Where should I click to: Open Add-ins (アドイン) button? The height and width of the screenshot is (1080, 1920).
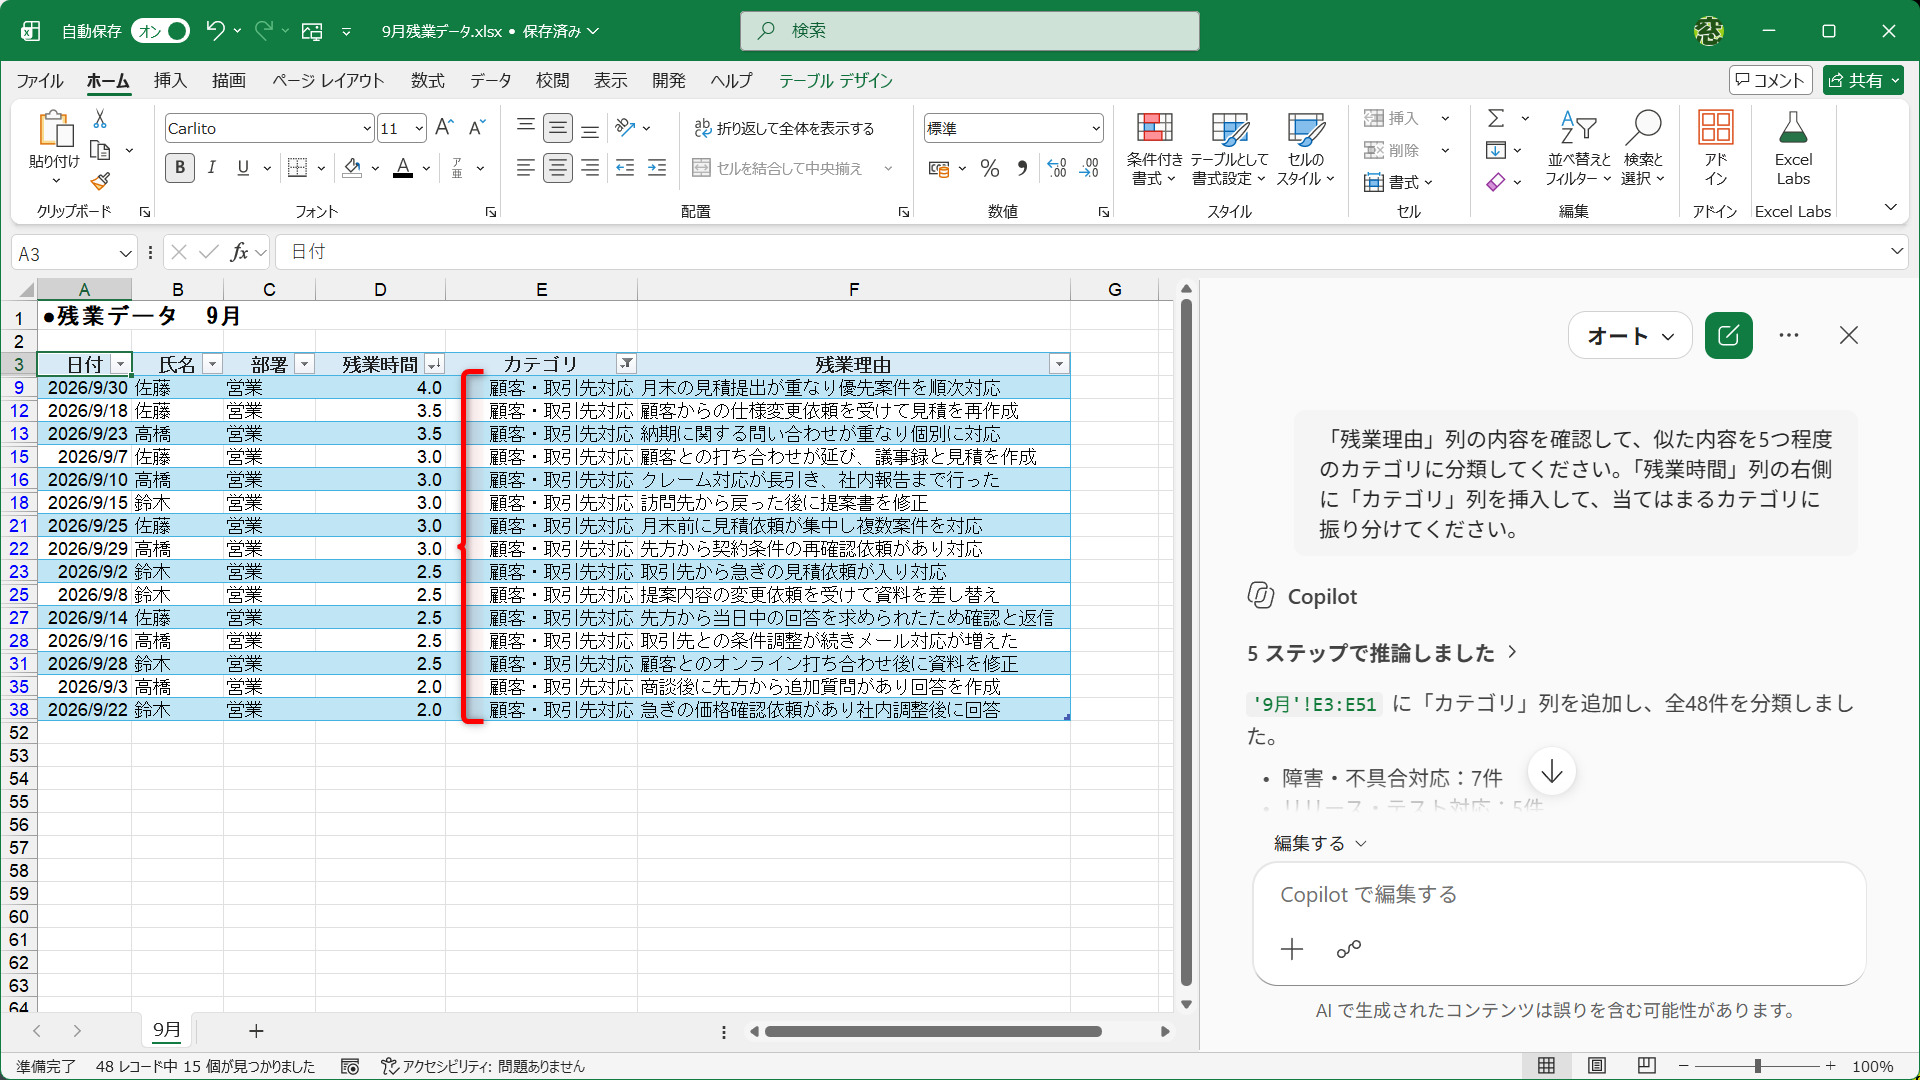[1716, 148]
